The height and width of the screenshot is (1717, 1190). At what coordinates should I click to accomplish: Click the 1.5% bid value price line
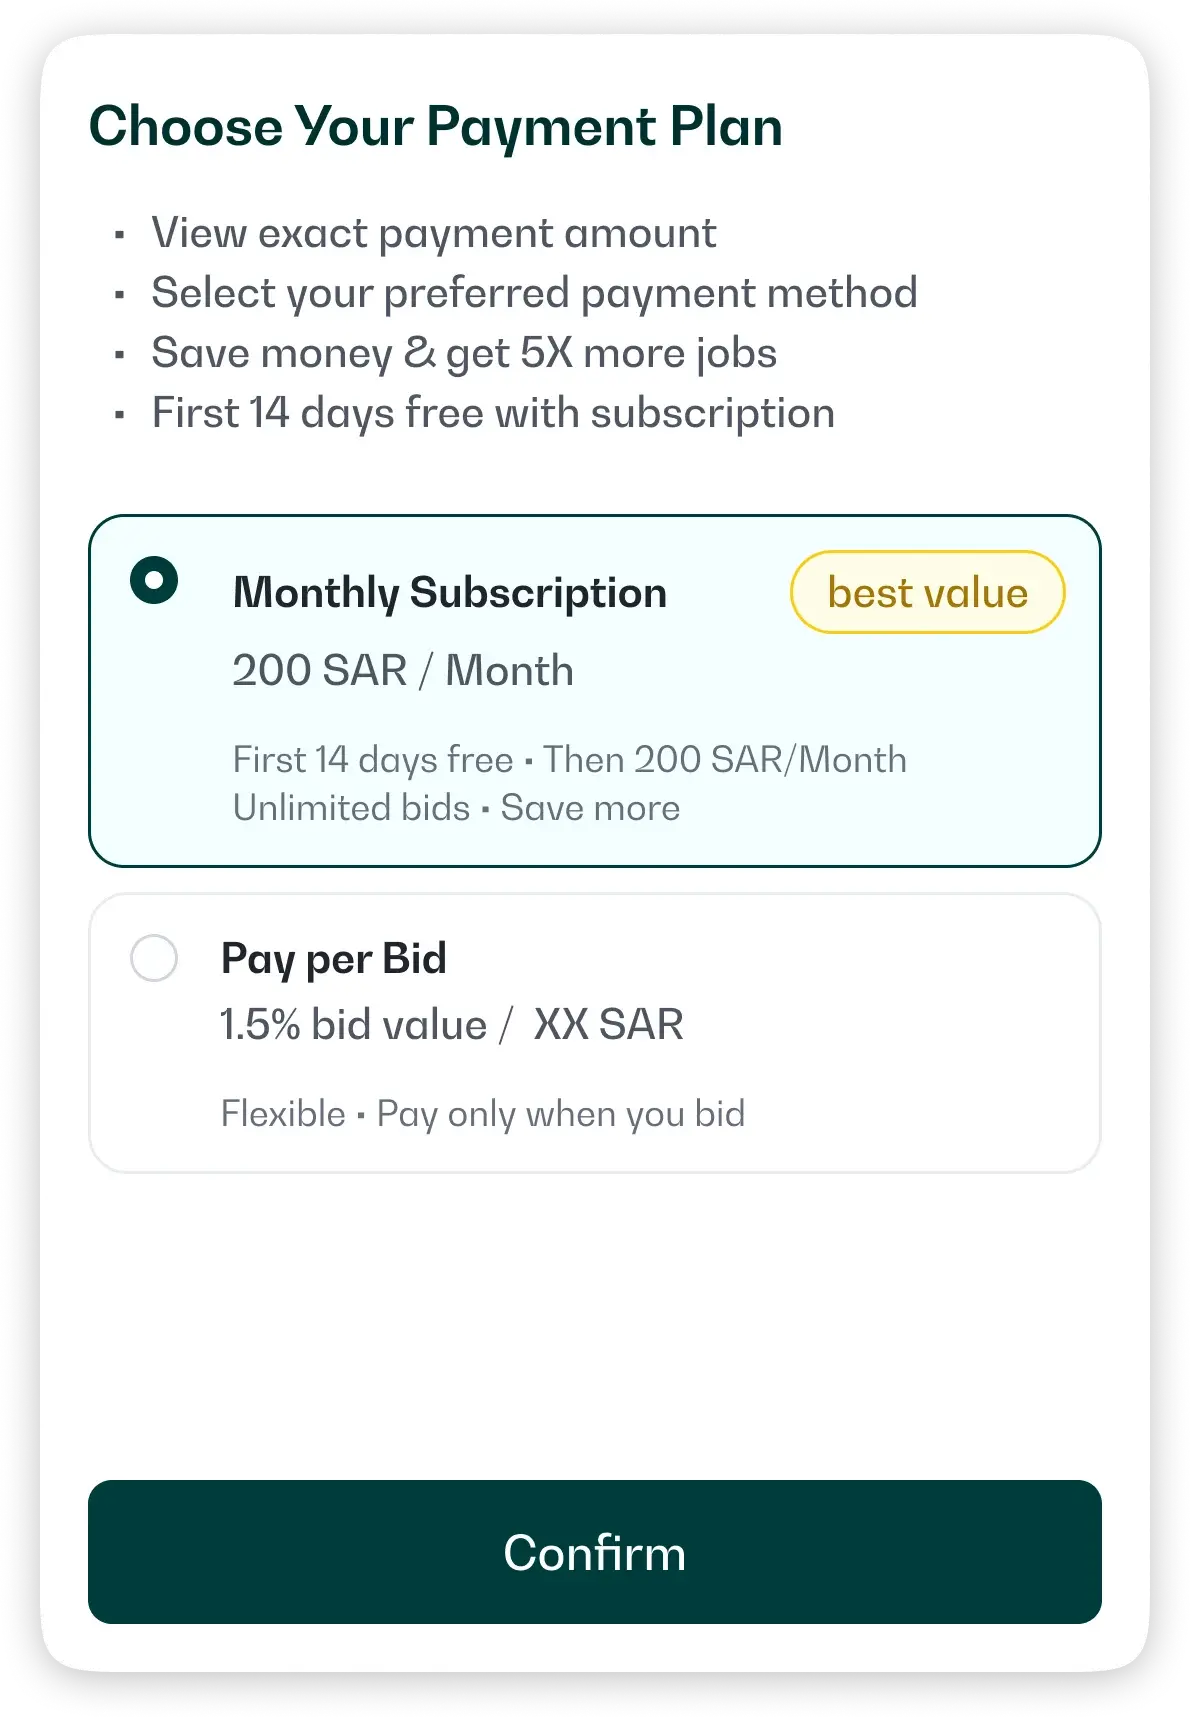[451, 1023]
